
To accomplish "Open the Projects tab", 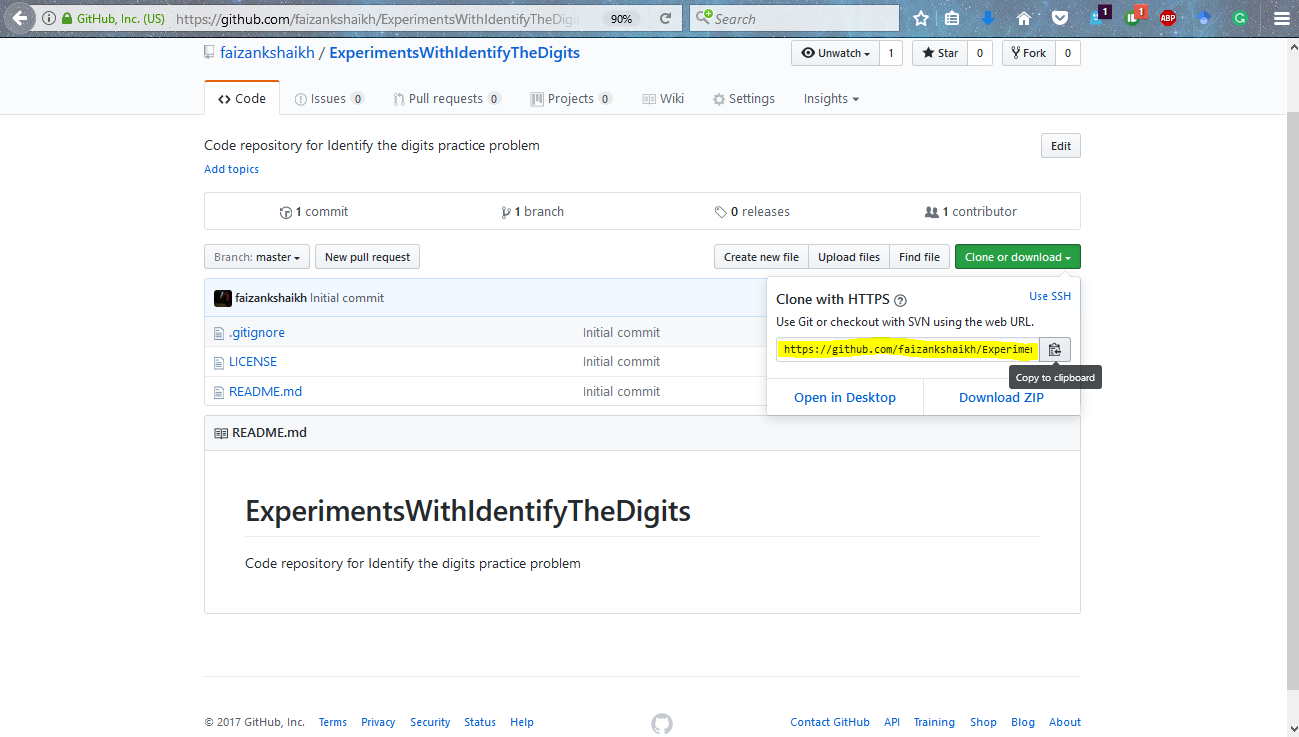I will pyautogui.click(x=571, y=99).
